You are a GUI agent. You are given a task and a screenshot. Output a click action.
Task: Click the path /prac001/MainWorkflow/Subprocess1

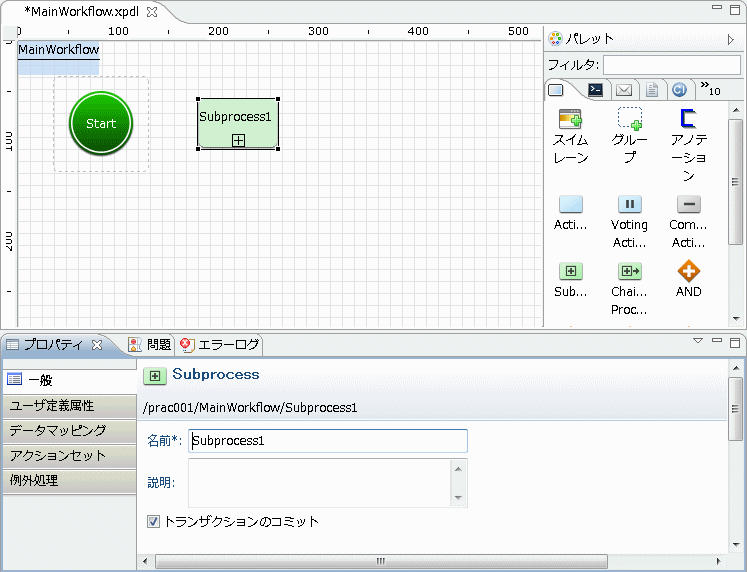(250, 408)
